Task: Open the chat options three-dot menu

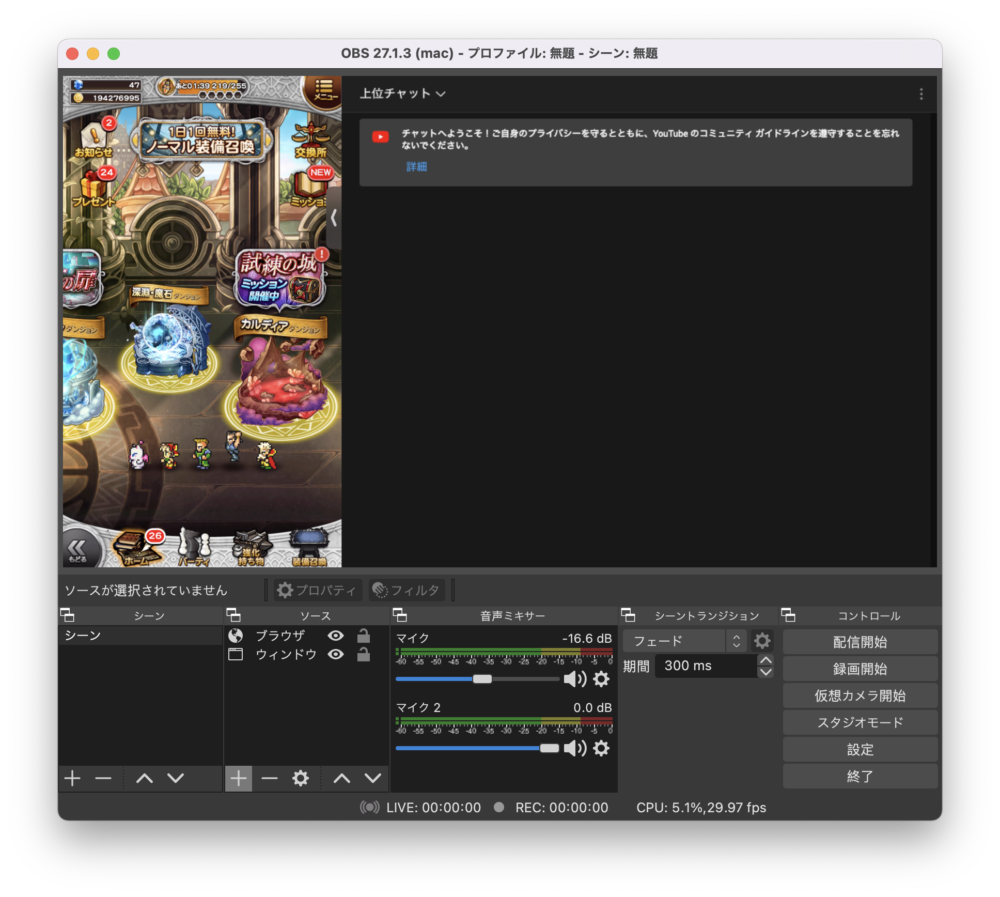Action: point(921,94)
